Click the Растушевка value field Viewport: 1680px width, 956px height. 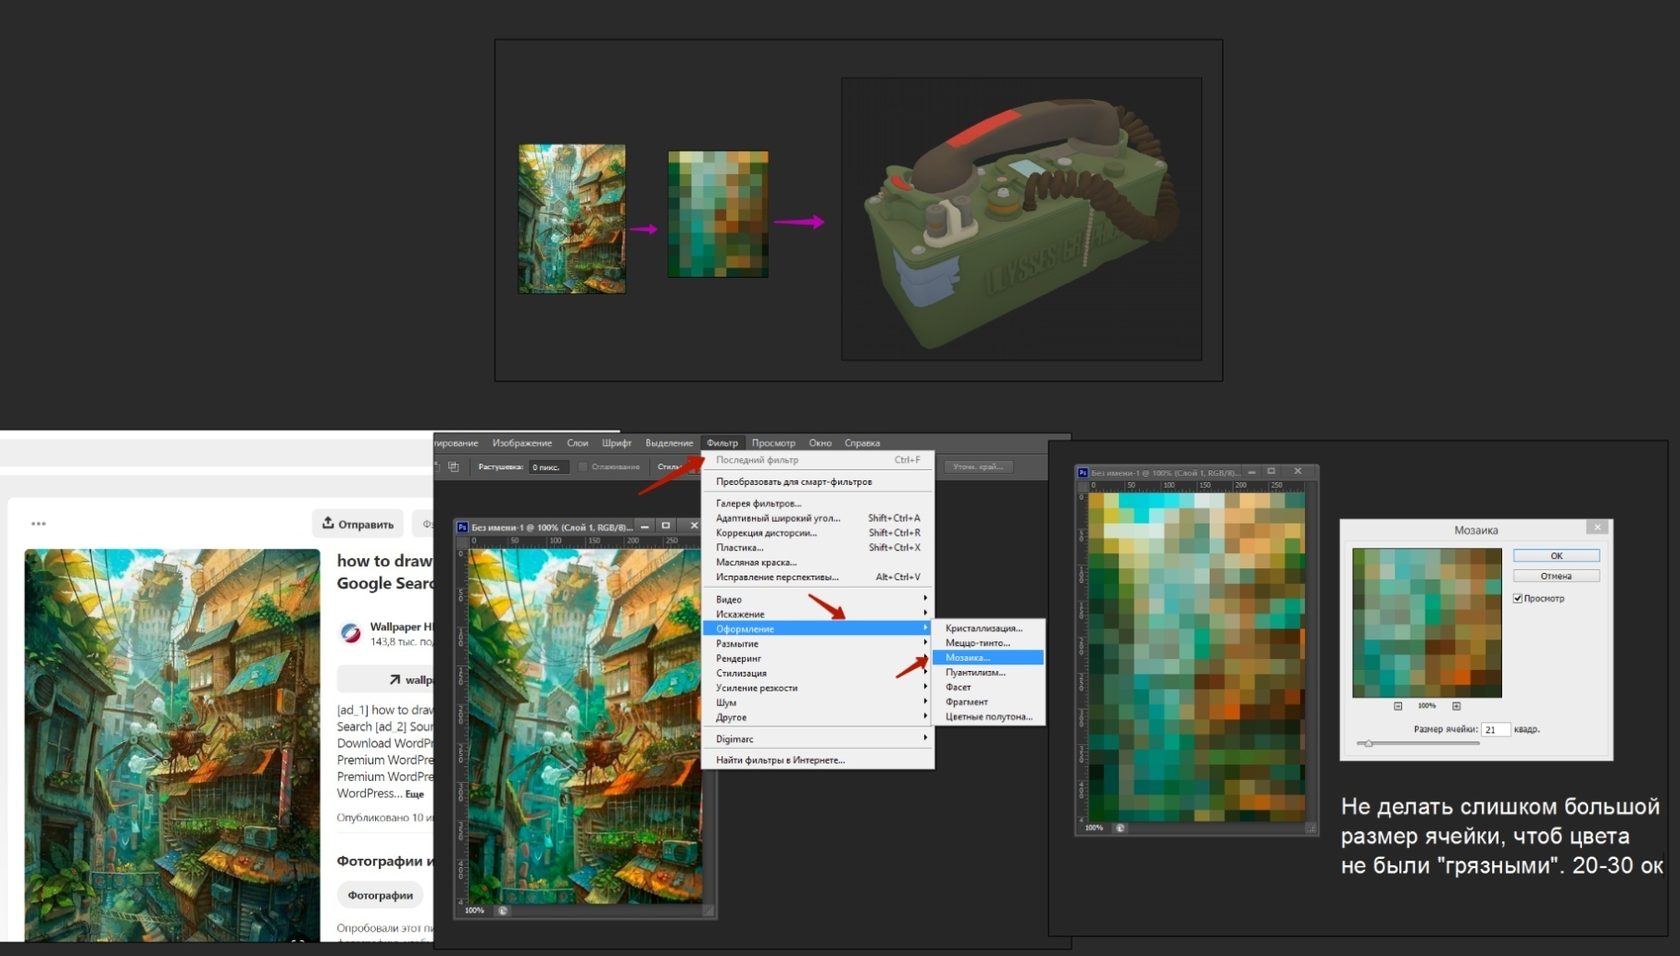click(548, 467)
